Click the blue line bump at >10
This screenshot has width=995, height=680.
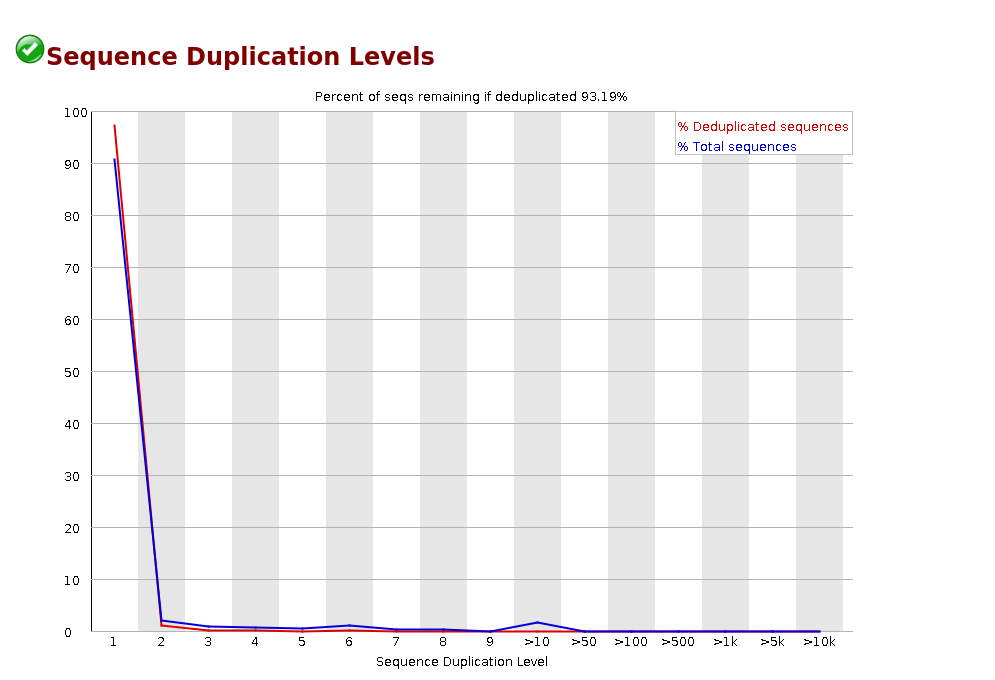(x=537, y=622)
